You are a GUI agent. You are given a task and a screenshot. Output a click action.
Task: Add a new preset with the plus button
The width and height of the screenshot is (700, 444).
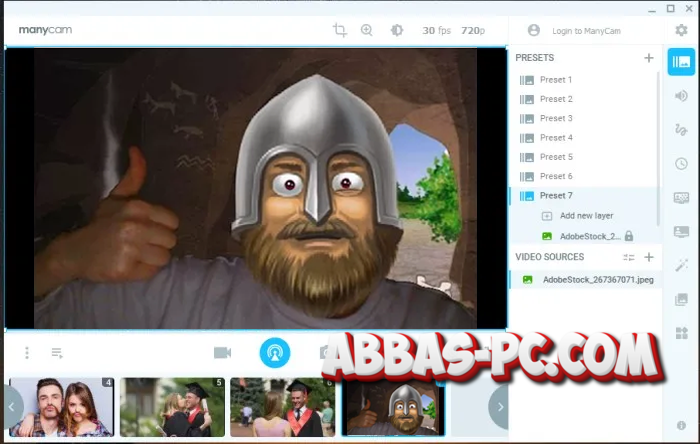click(648, 58)
